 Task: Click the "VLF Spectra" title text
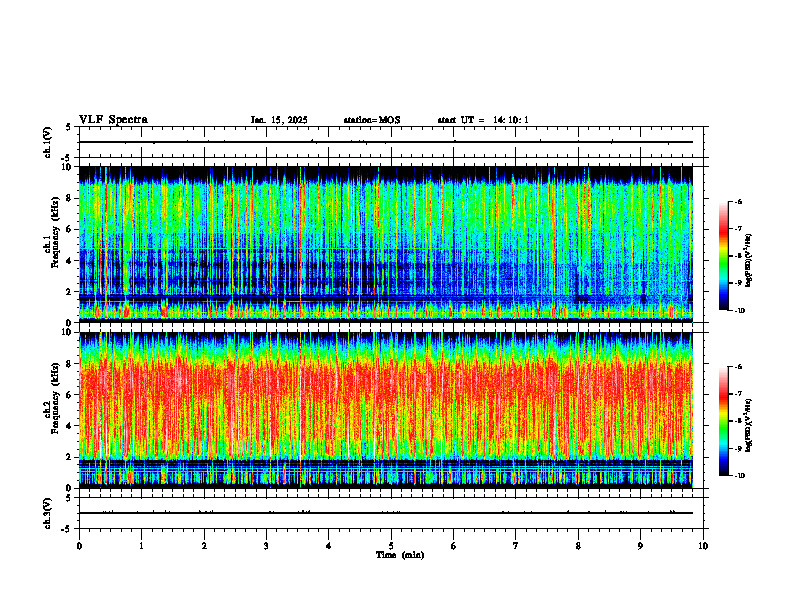point(113,120)
